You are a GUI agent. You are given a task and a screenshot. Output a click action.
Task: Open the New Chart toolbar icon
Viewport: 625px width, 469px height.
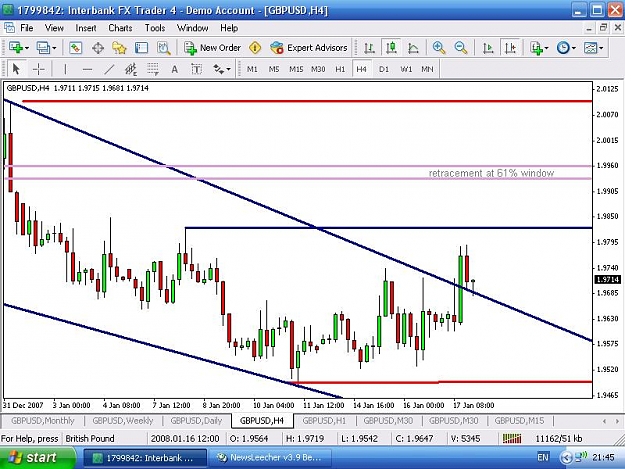coord(16,48)
